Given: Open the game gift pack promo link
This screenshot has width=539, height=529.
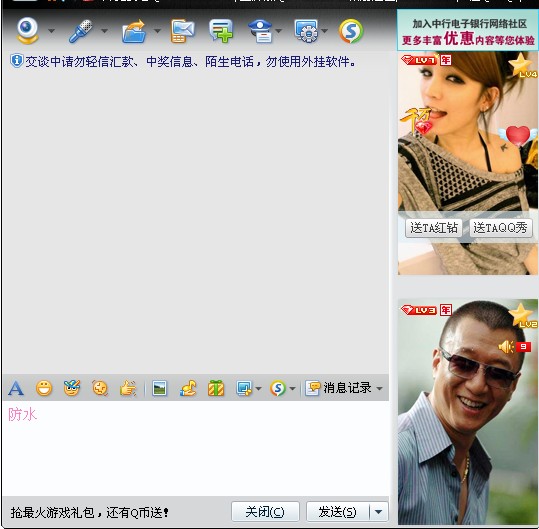Looking at the screenshot, I should click(89, 513).
